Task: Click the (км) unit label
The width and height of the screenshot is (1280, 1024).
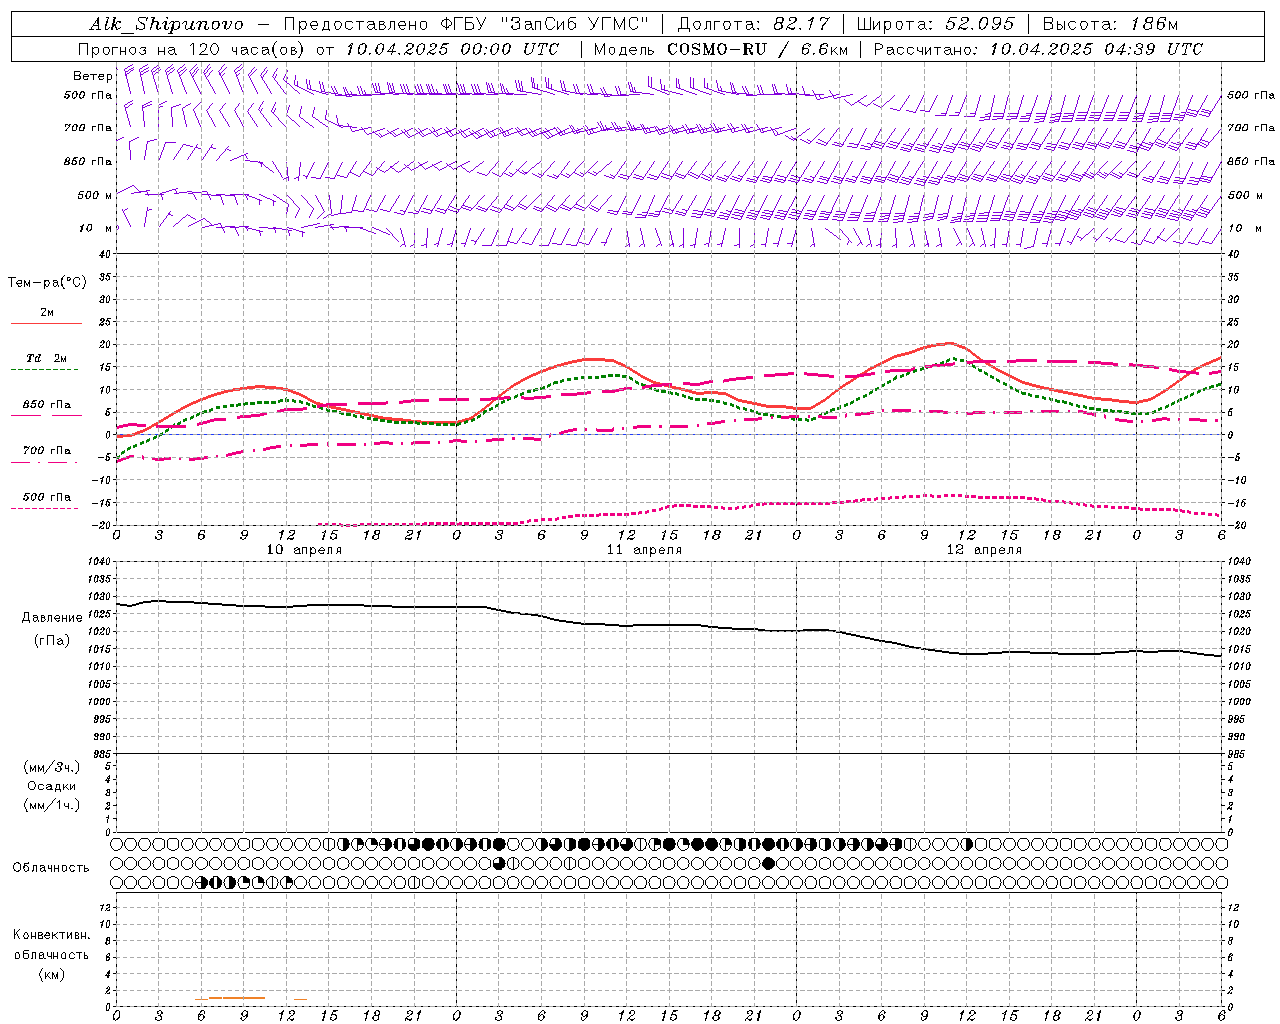Action: pyautogui.click(x=52, y=974)
